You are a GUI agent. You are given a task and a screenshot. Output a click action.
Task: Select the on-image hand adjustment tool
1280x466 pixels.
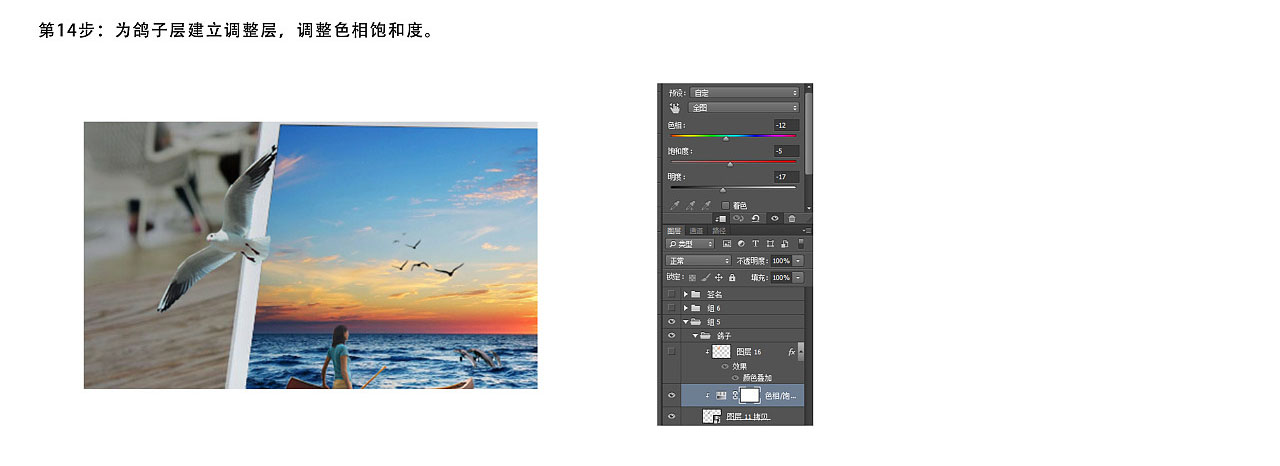[x=674, y=107]
